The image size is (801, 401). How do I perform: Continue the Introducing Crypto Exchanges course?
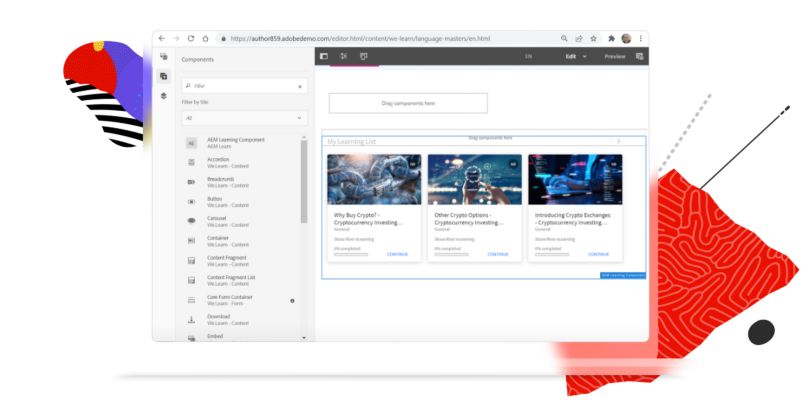point(598,254)
